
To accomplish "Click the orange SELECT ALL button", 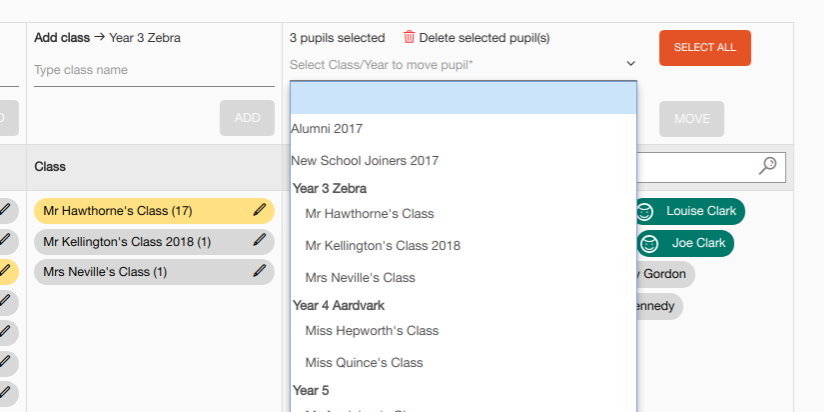I will (x=705, y=48).
